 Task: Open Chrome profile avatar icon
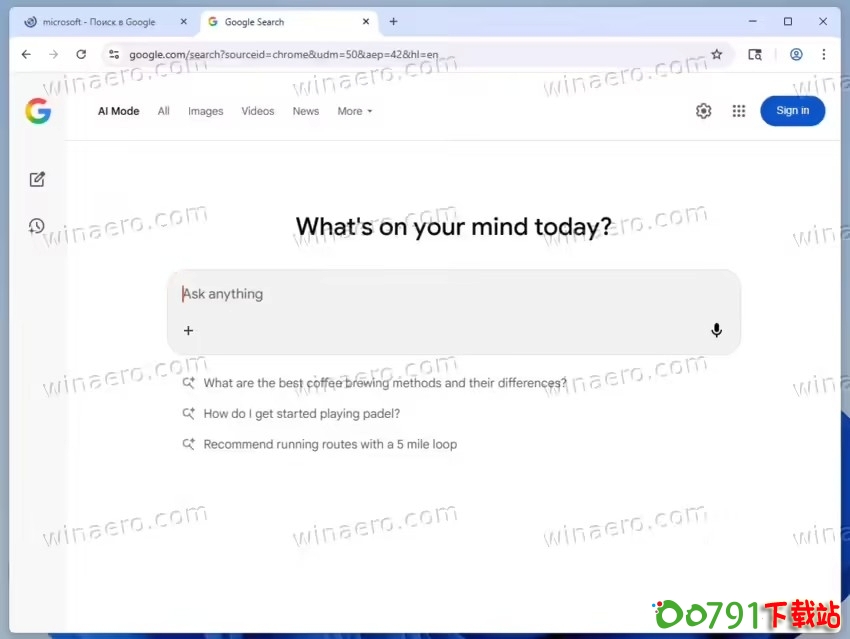tap(796, 54)
